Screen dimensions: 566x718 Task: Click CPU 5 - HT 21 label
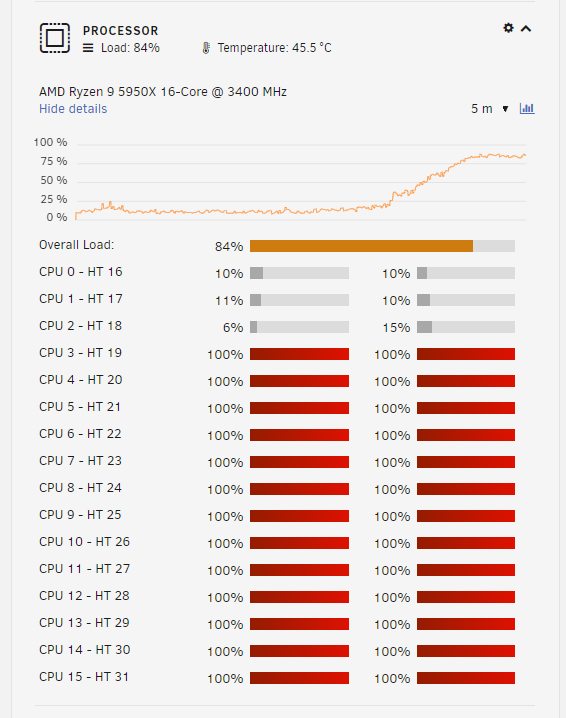(x=80, y=407)
